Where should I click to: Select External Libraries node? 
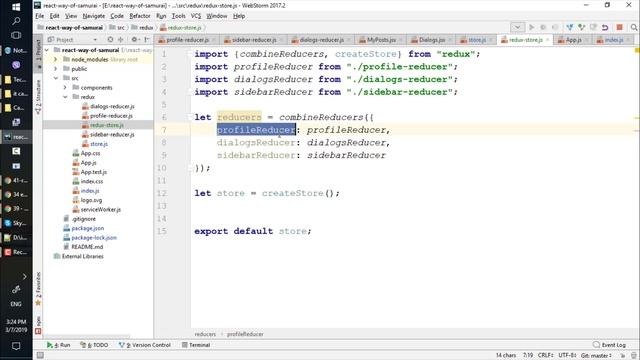pos(82,256)
